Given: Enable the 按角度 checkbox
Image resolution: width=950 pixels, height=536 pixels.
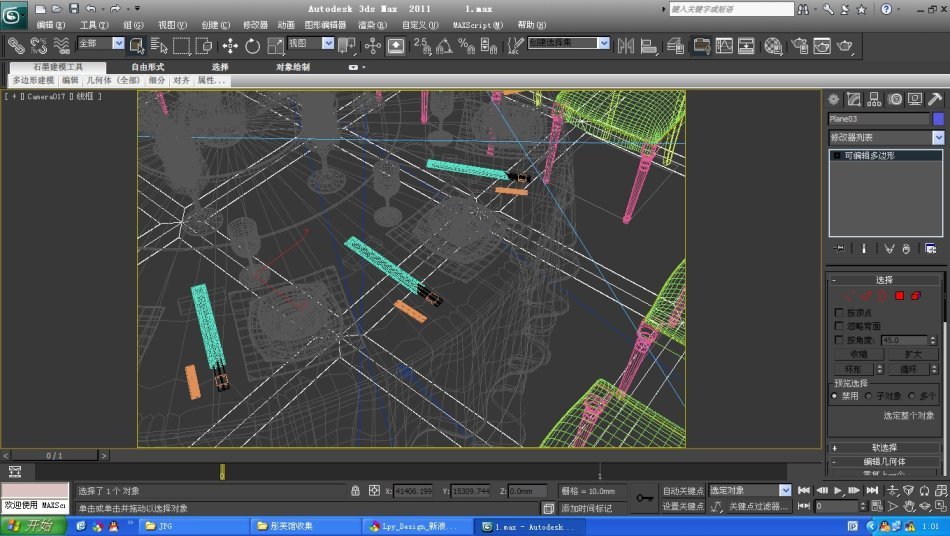Looking at the screenshot, I should (839, 340).
